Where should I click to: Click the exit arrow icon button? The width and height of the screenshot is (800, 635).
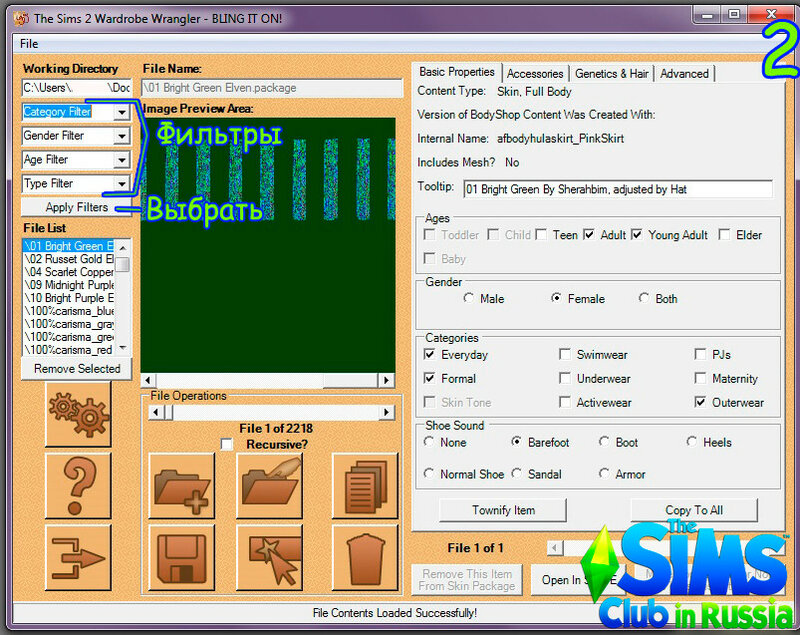point(78,557)
